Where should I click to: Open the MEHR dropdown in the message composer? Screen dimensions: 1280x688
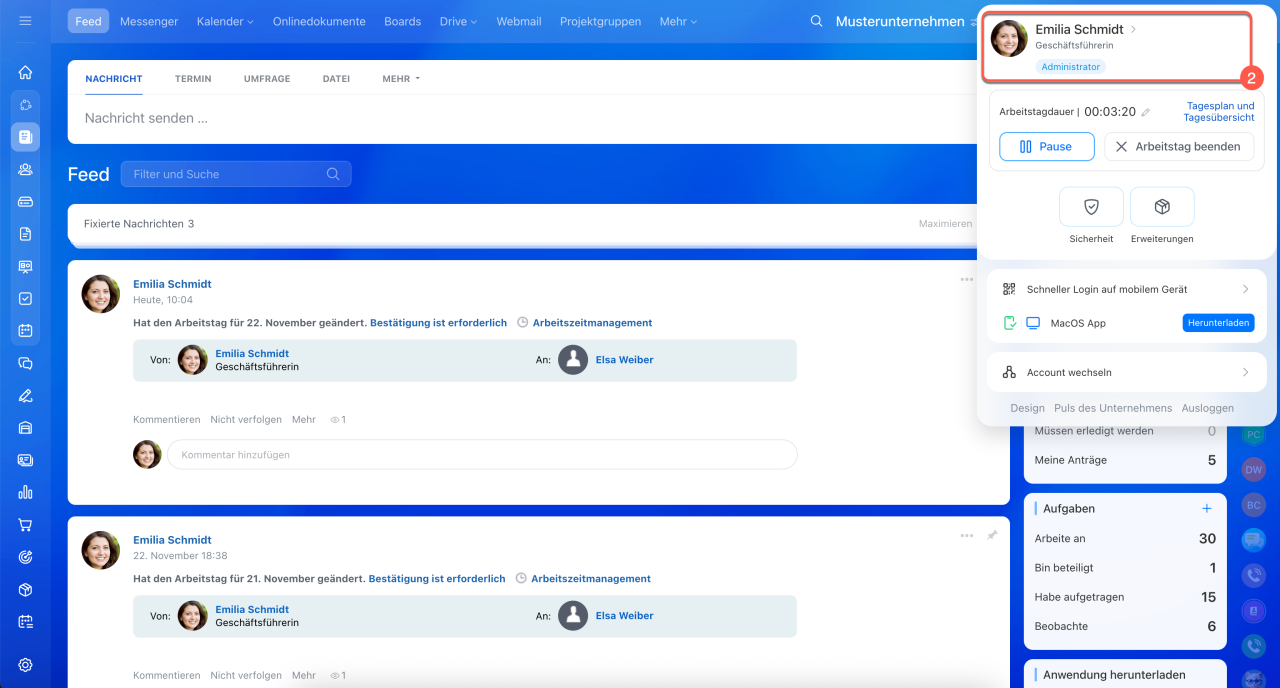(x=401, y=79)
